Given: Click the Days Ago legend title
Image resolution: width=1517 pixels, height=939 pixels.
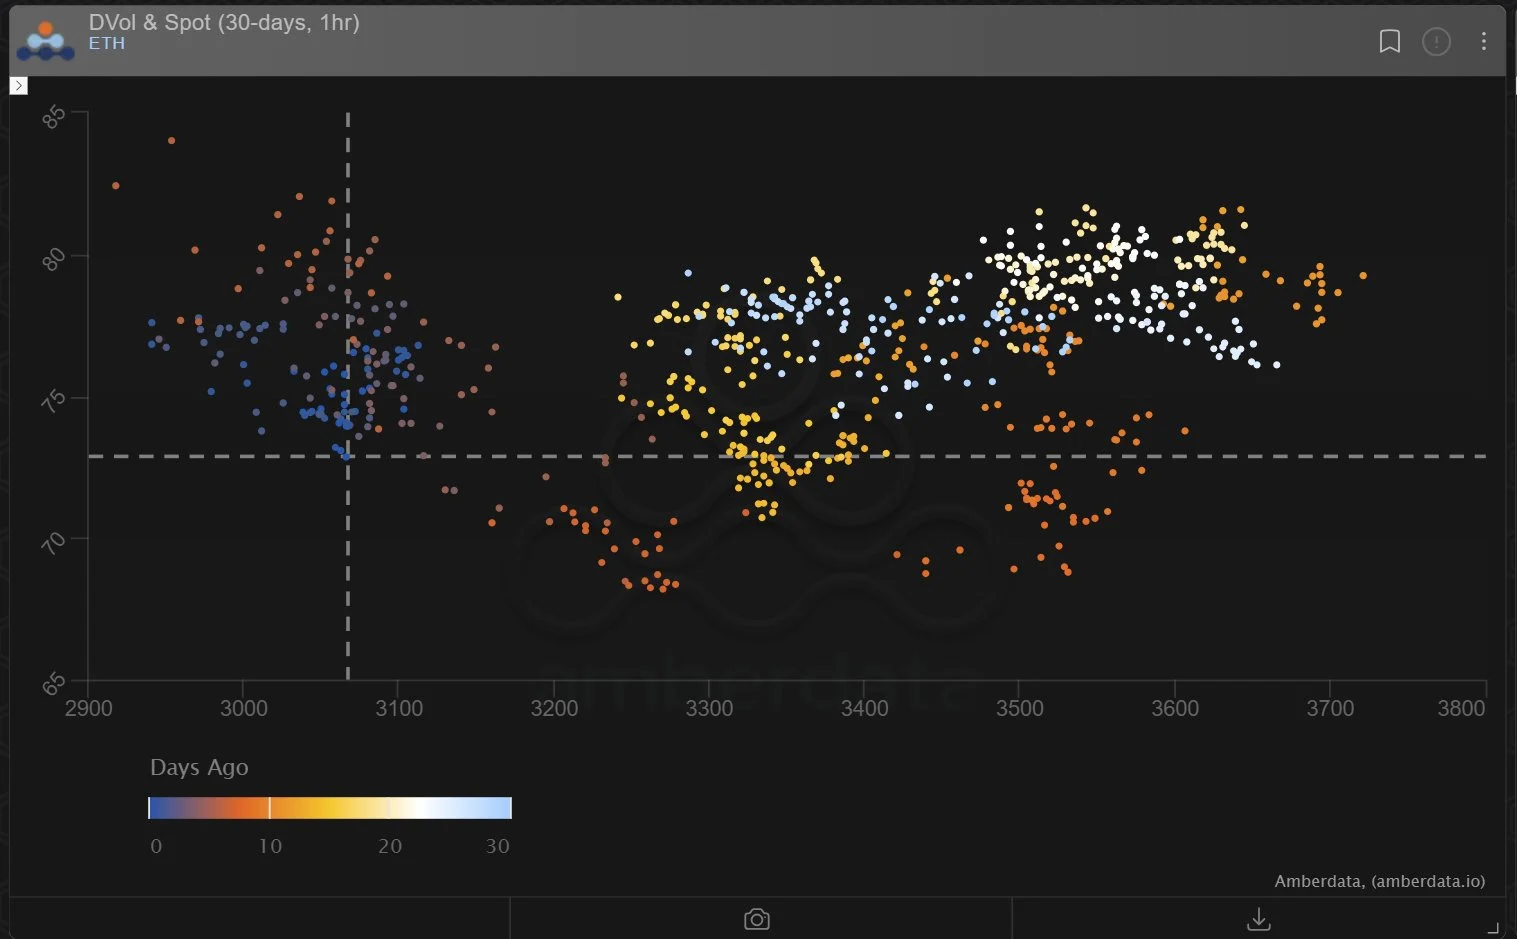Looking at the screenshot, I should 199,767.
